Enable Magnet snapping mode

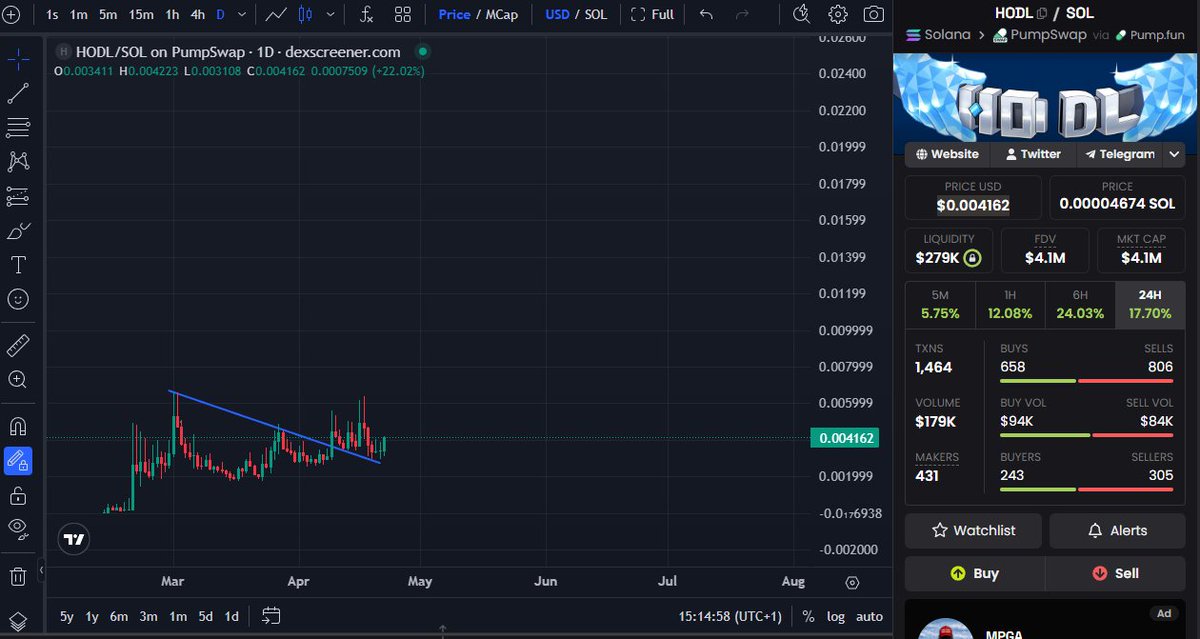coord(20,425)
